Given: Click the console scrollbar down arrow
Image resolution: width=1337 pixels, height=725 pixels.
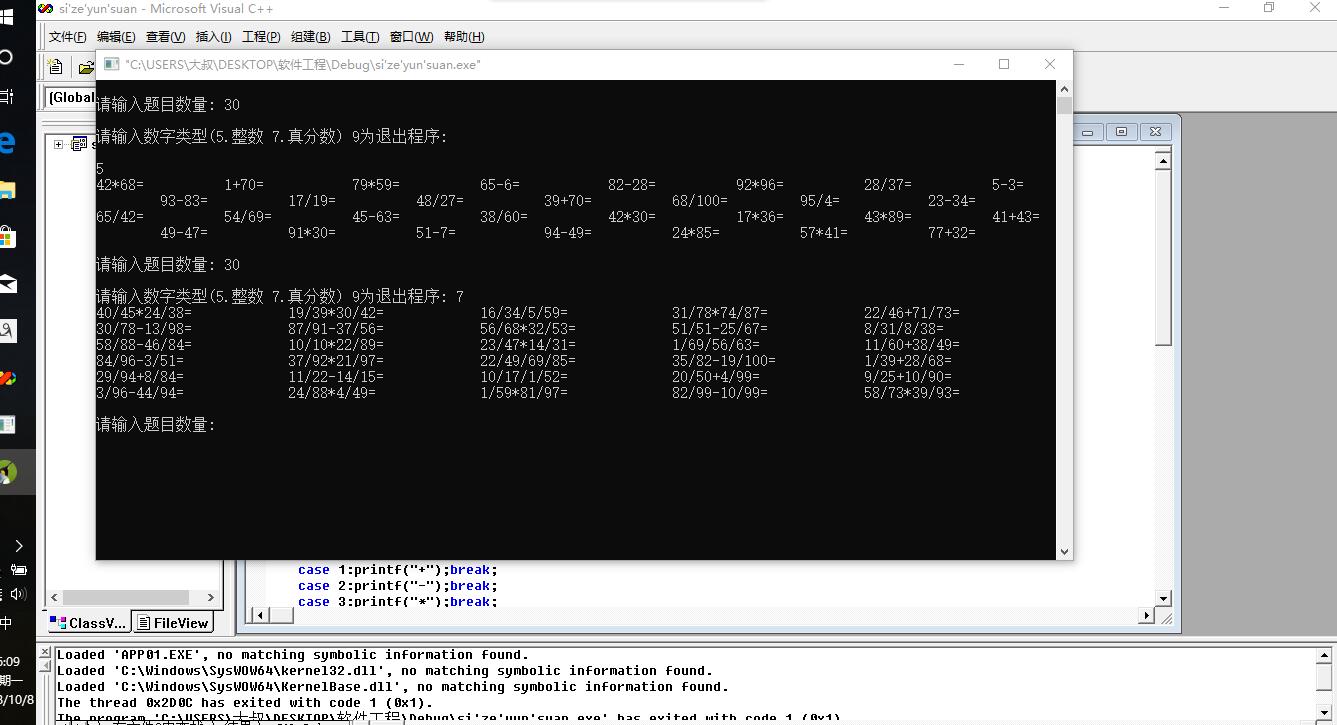Looking at the screenshot, I should [1064, 551].
